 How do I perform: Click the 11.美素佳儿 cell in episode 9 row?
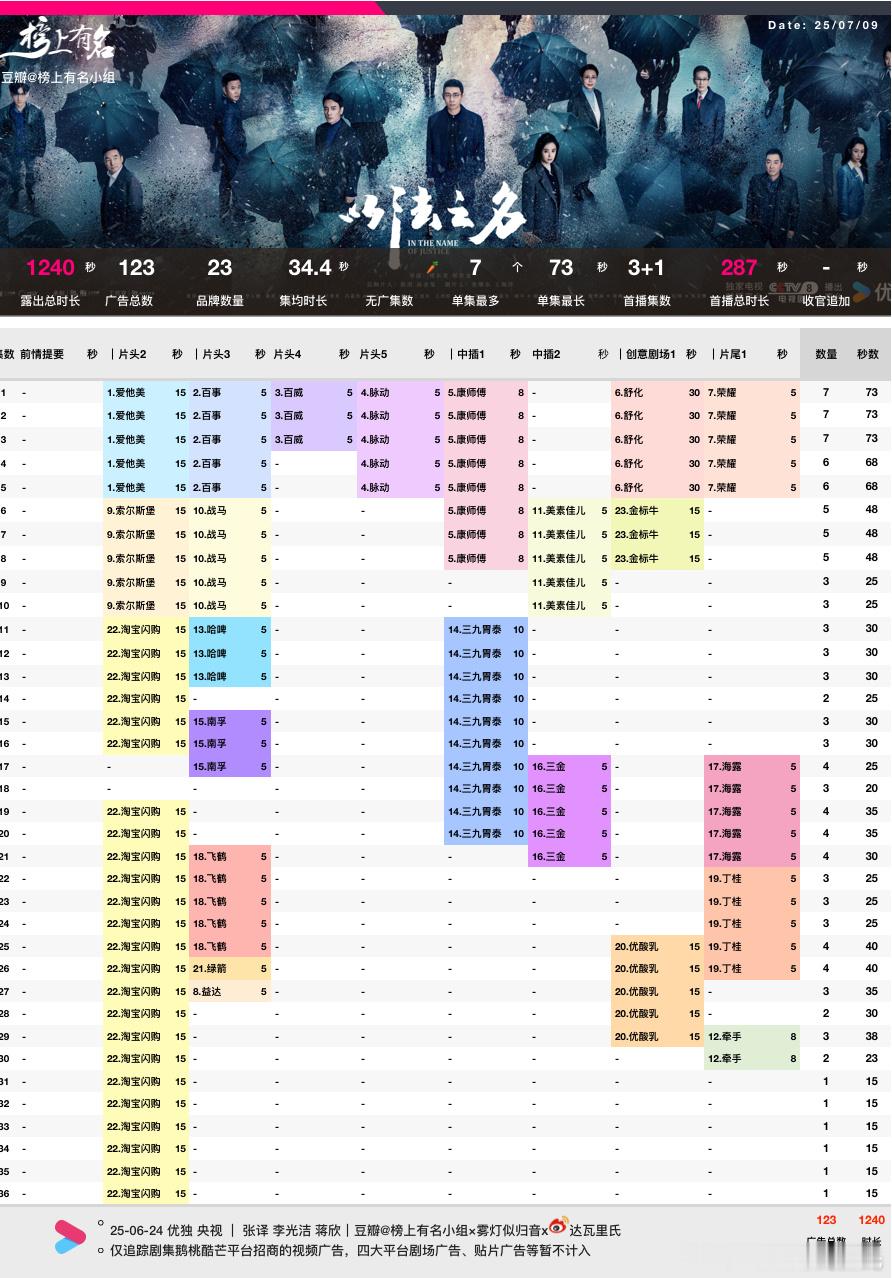(x=569, y=582)
